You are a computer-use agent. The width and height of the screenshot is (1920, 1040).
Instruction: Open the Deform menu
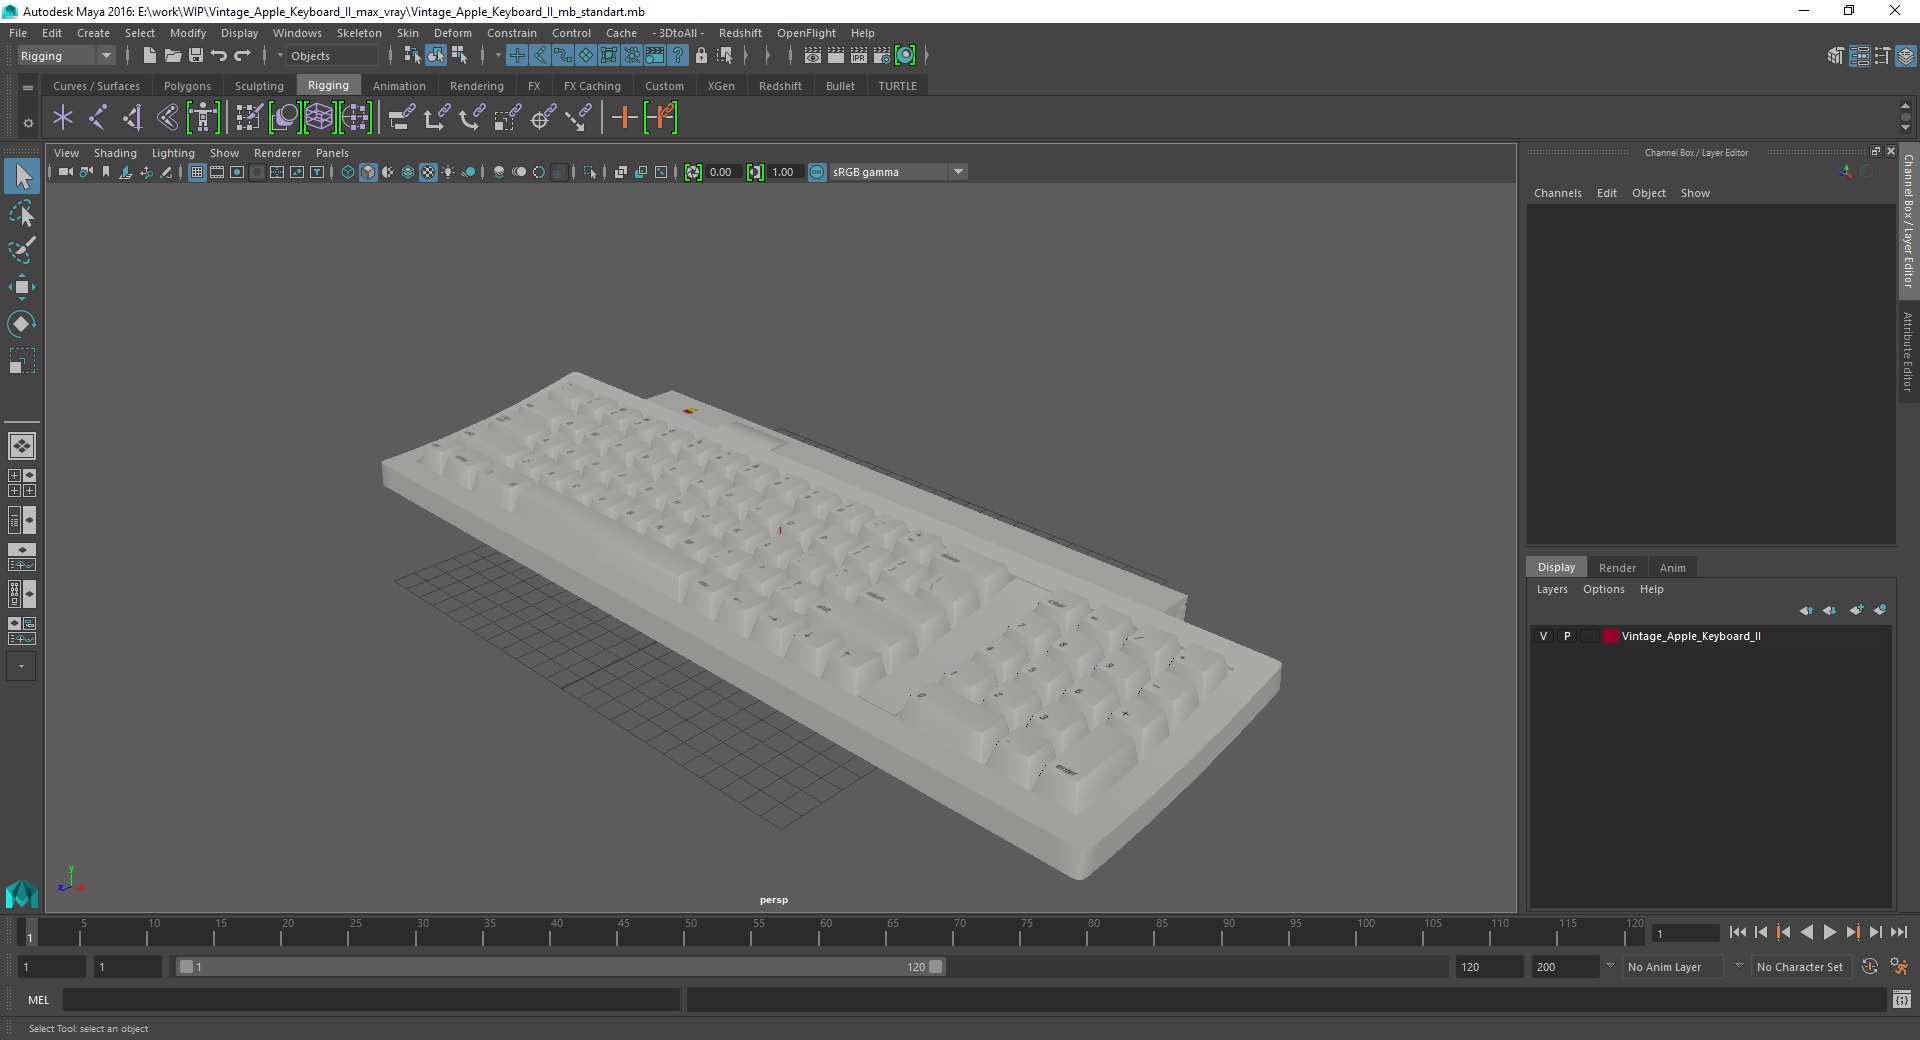tap(452, 33)
